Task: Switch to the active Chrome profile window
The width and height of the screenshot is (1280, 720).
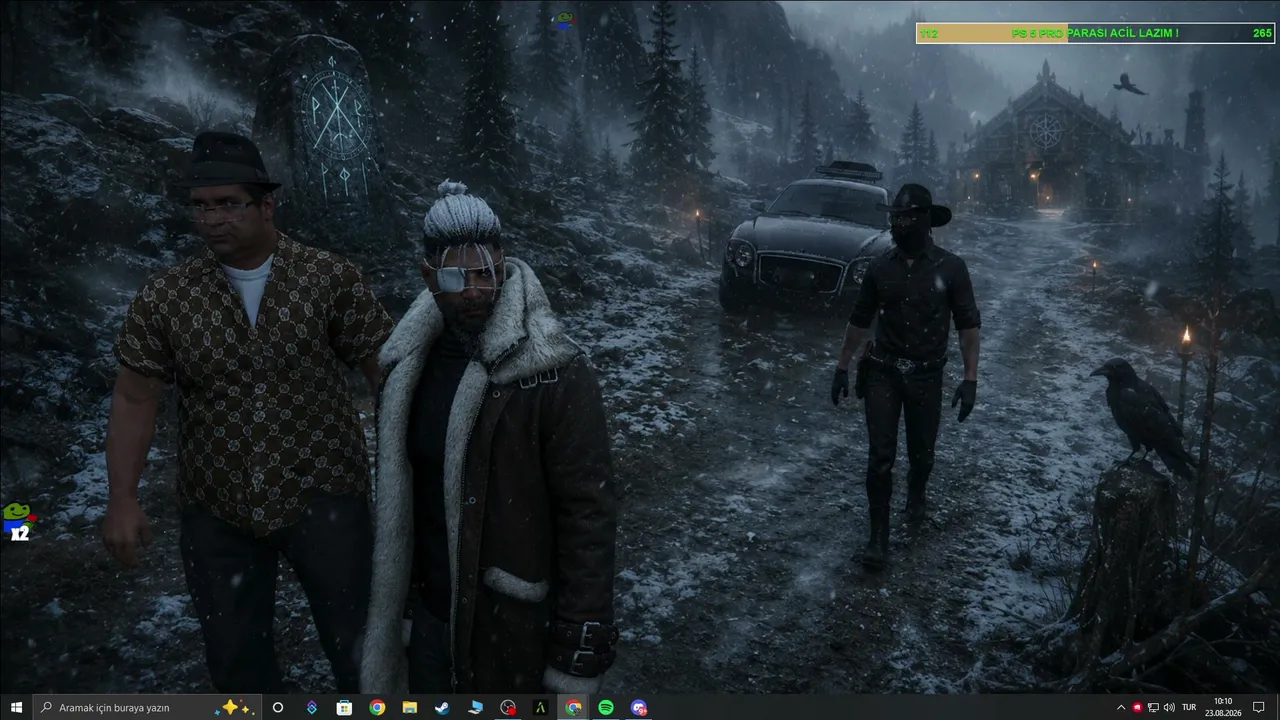Action: [573, 707]
